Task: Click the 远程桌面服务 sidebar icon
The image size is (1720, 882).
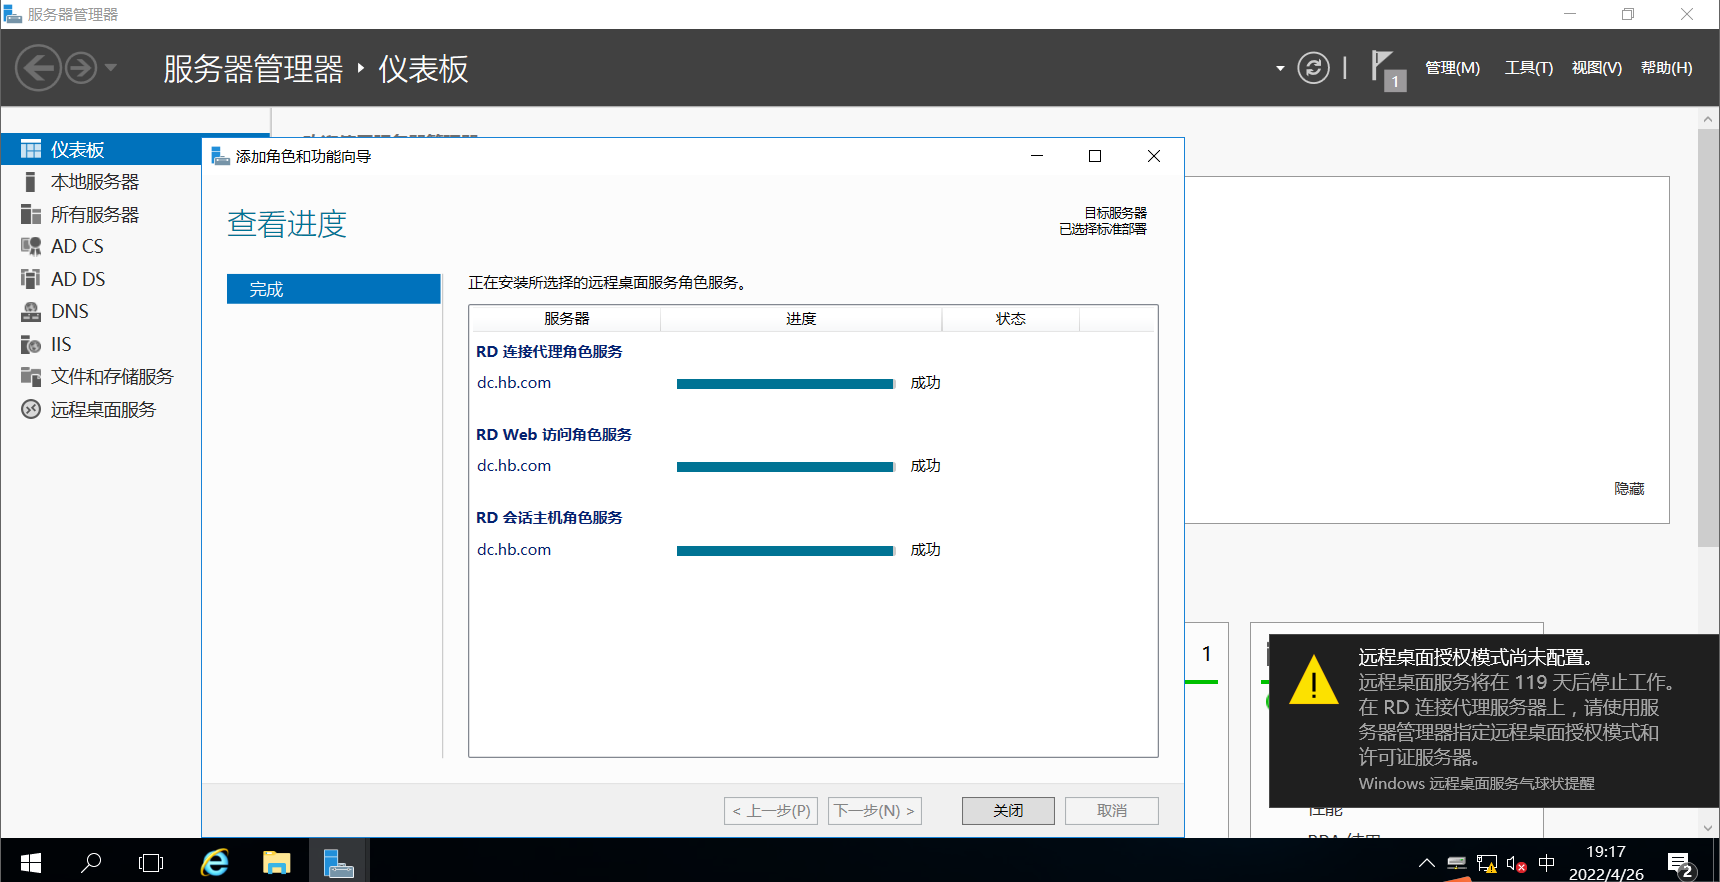Action: tap(31, 409)
